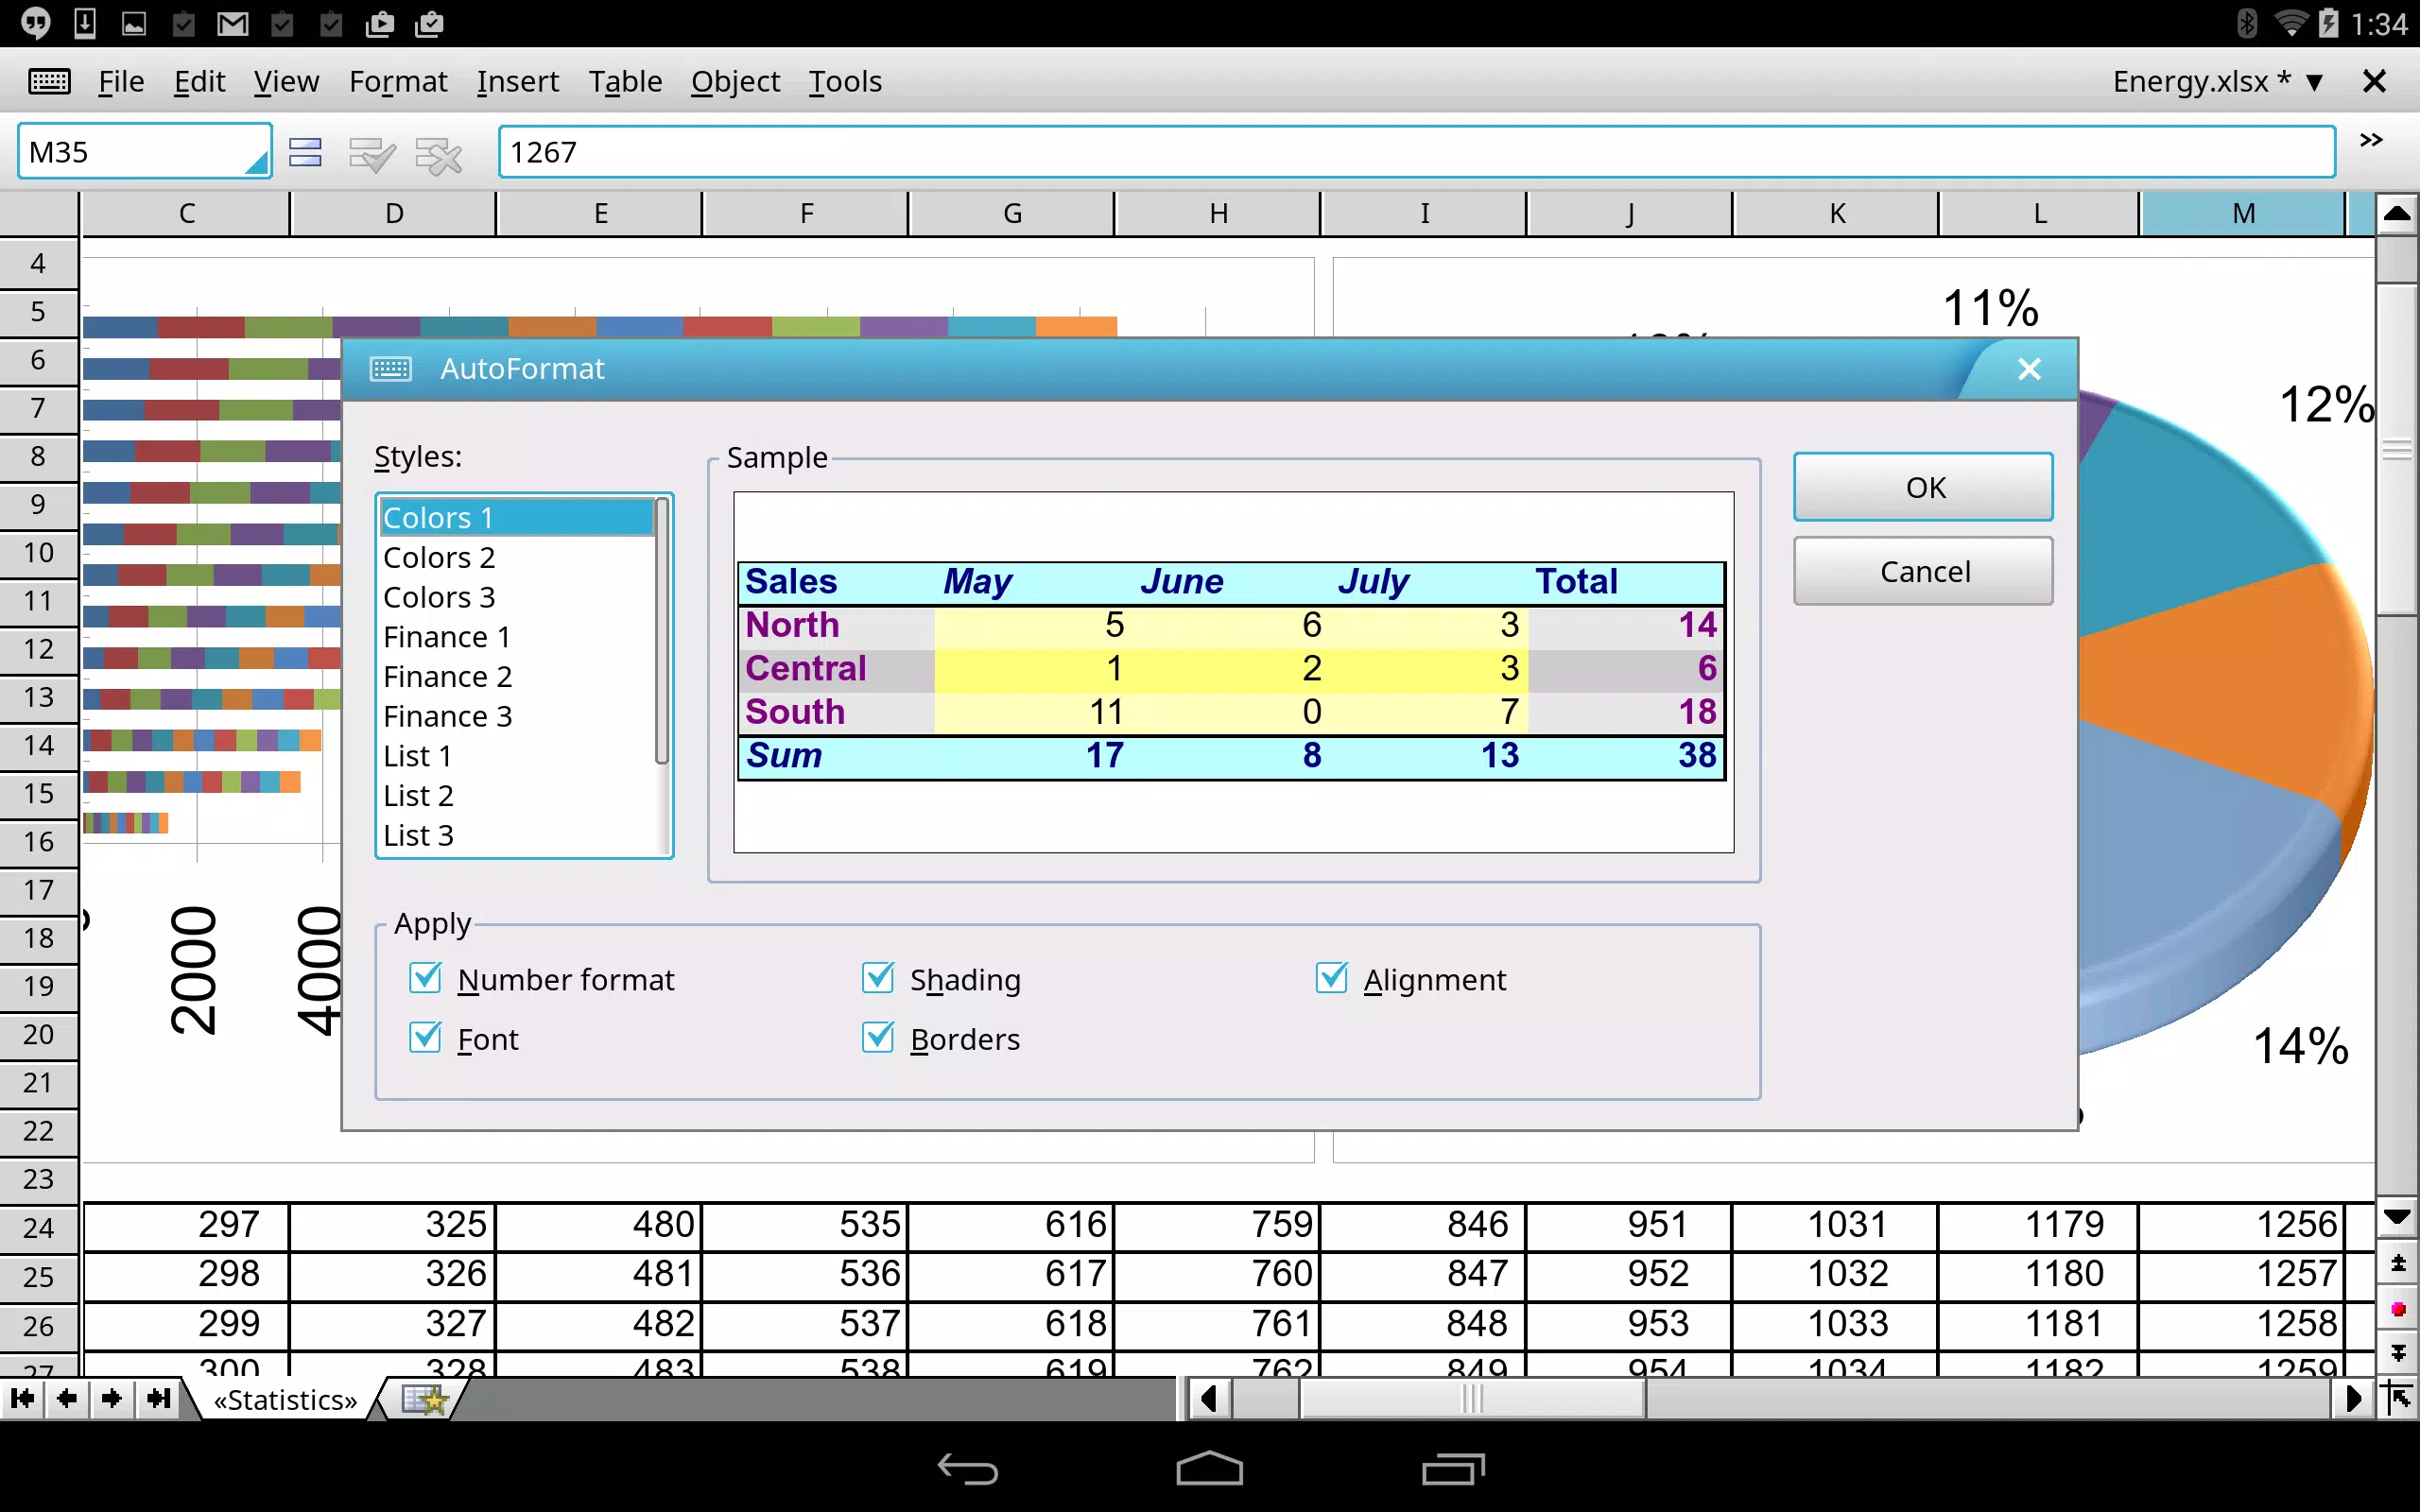Viewport: 2420px width, 1512px height.
Task: Open the Edit menu
Action: (x=199, y=81)
